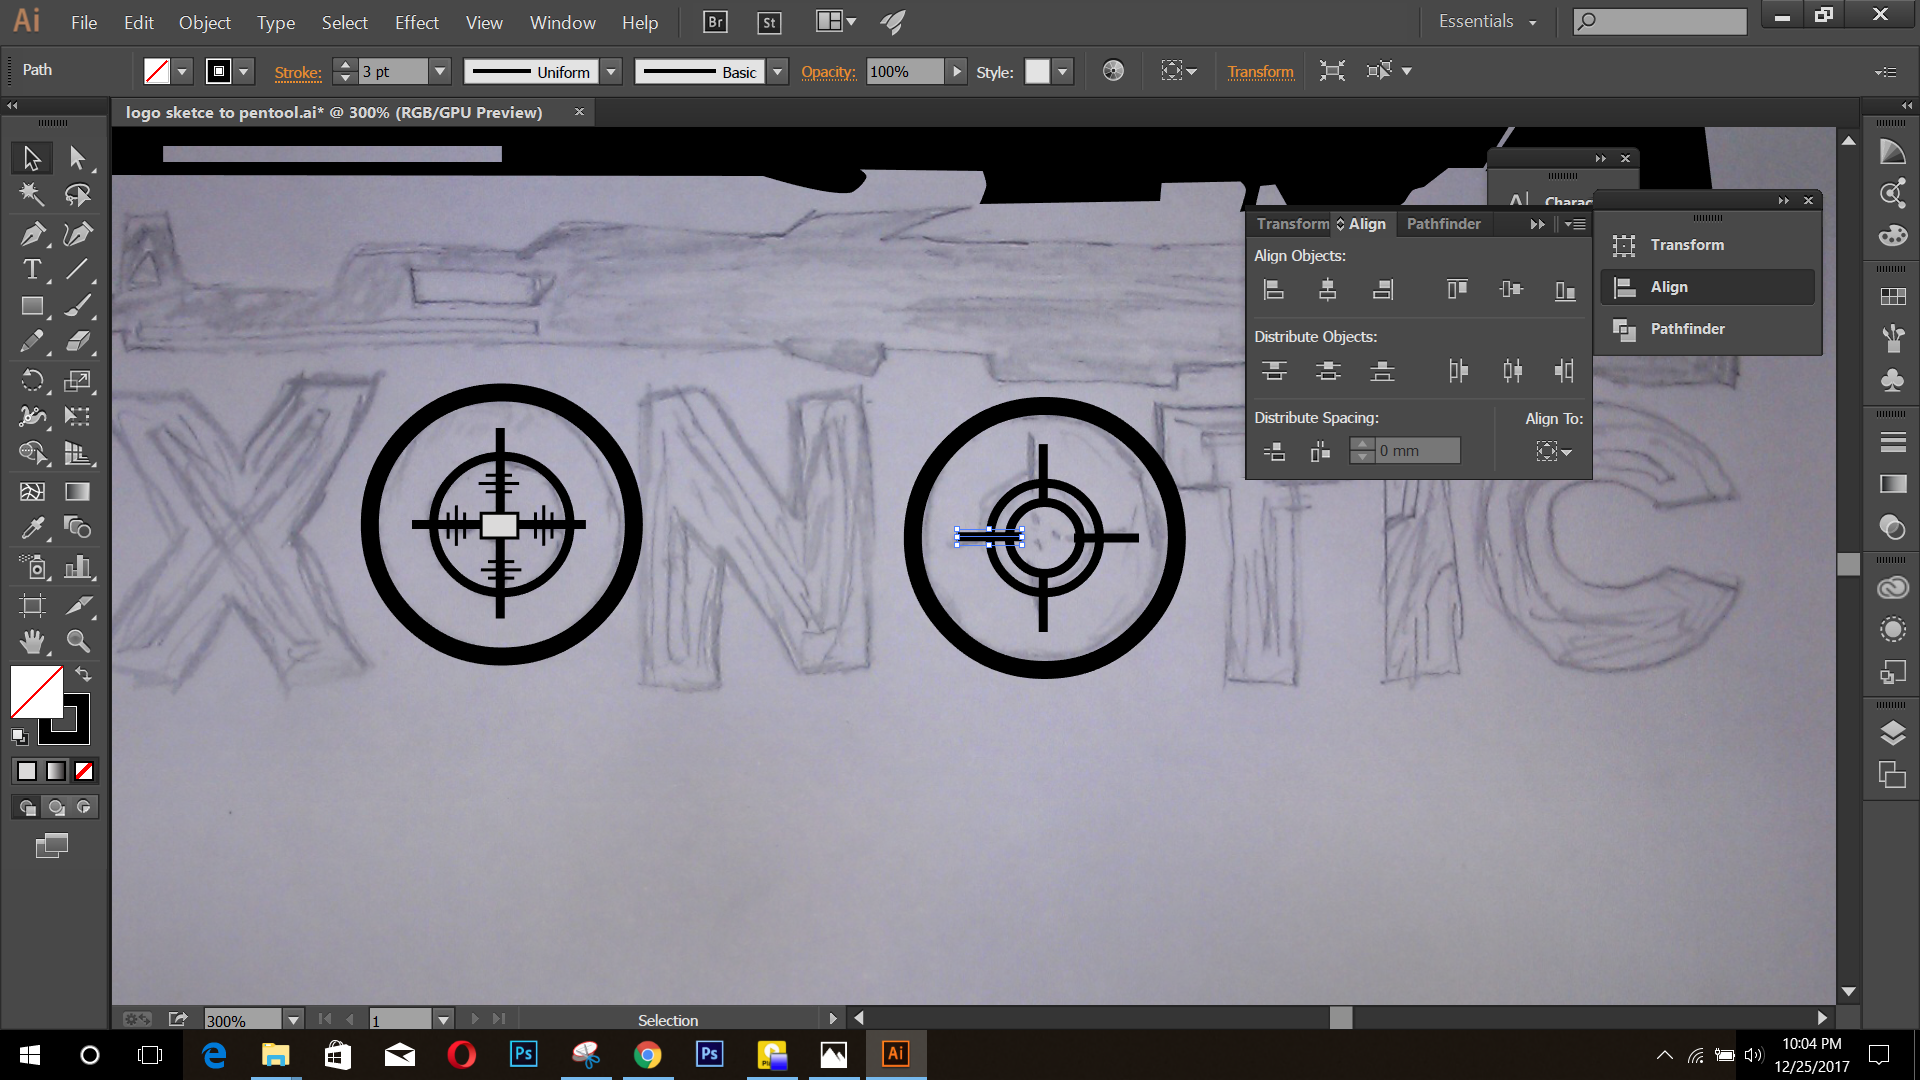Open the Basic brush definition dropdown
The image size is (1920, 1080).
point(777,72)
